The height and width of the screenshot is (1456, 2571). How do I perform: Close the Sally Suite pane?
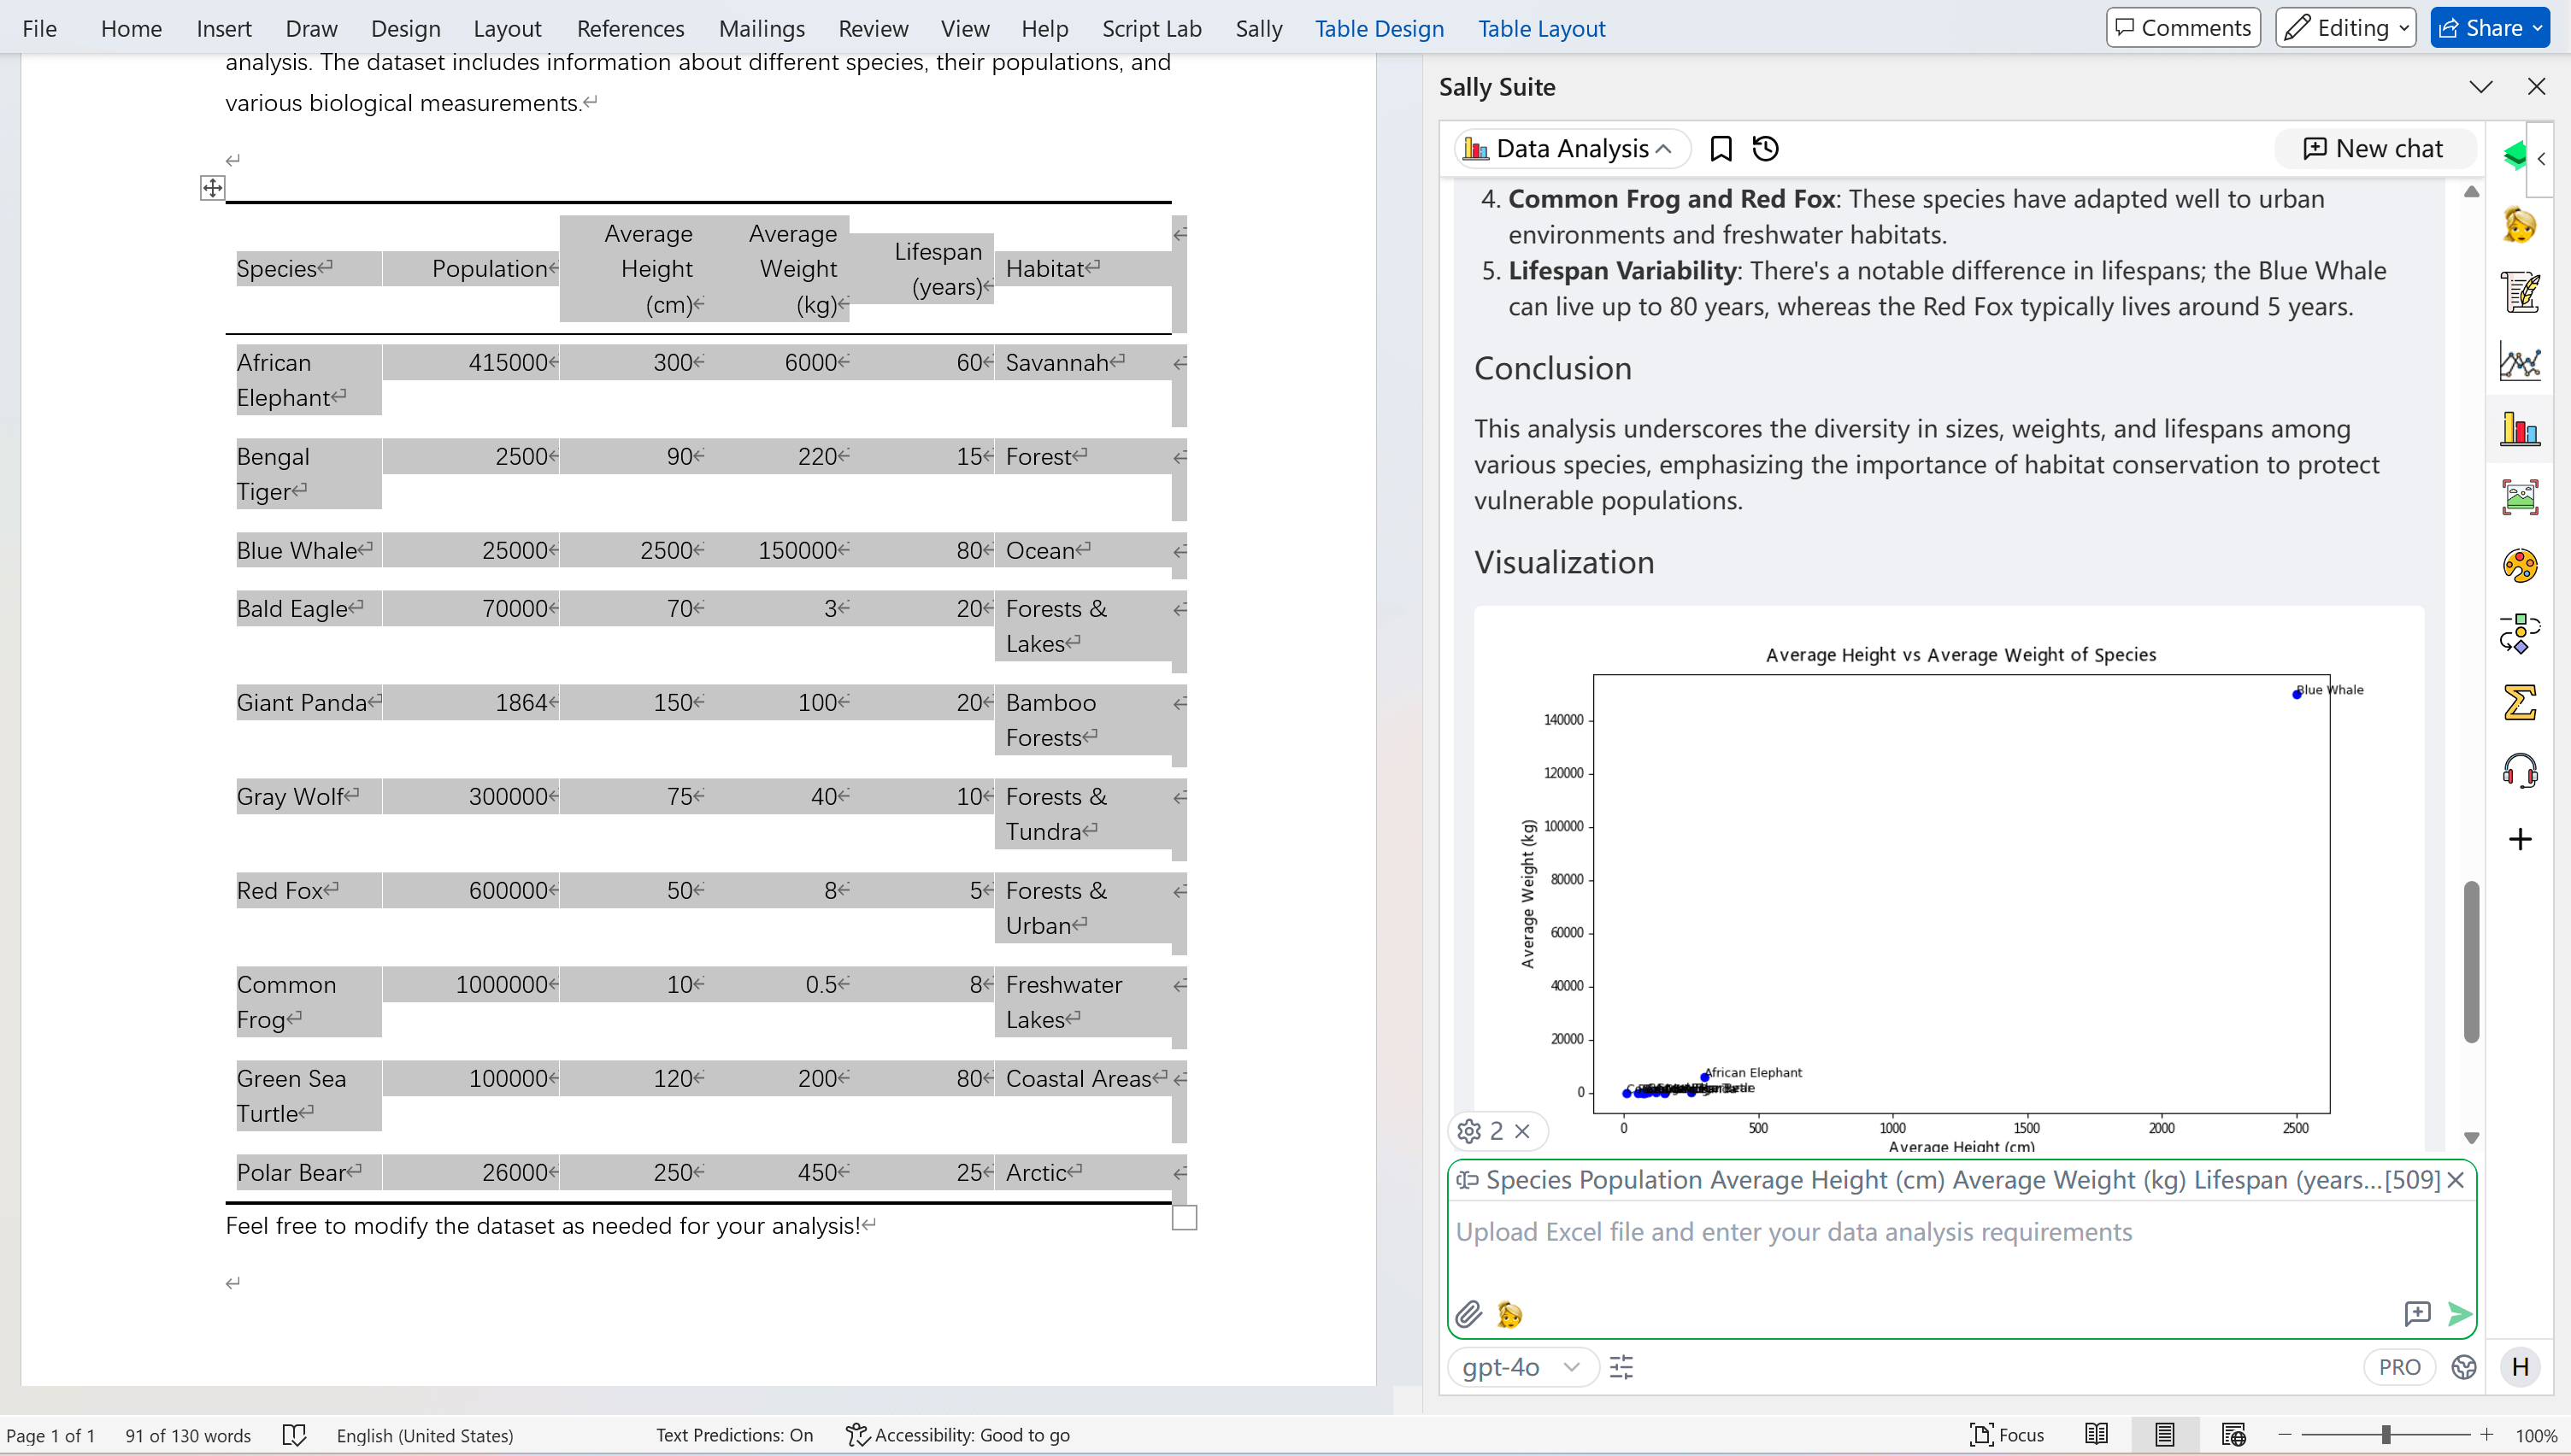pyautogui.click(x=2535, y=87)
